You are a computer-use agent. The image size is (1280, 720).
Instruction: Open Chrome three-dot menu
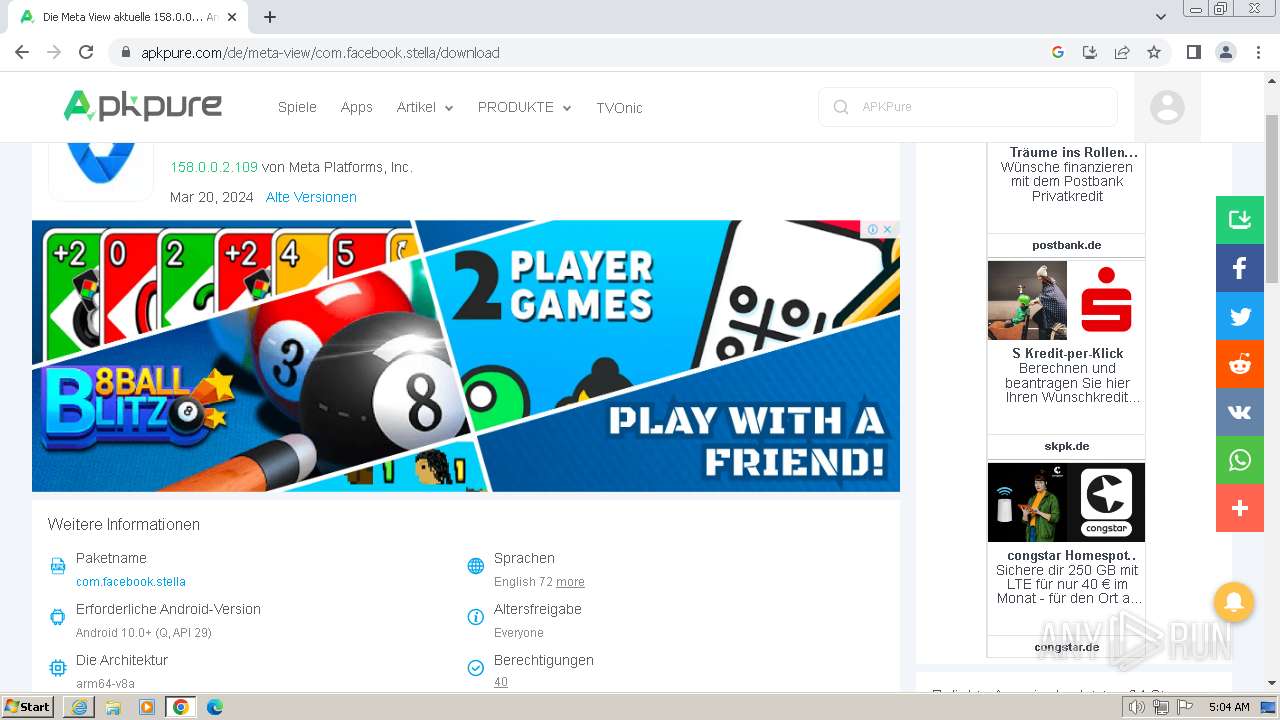(1259, 52)
